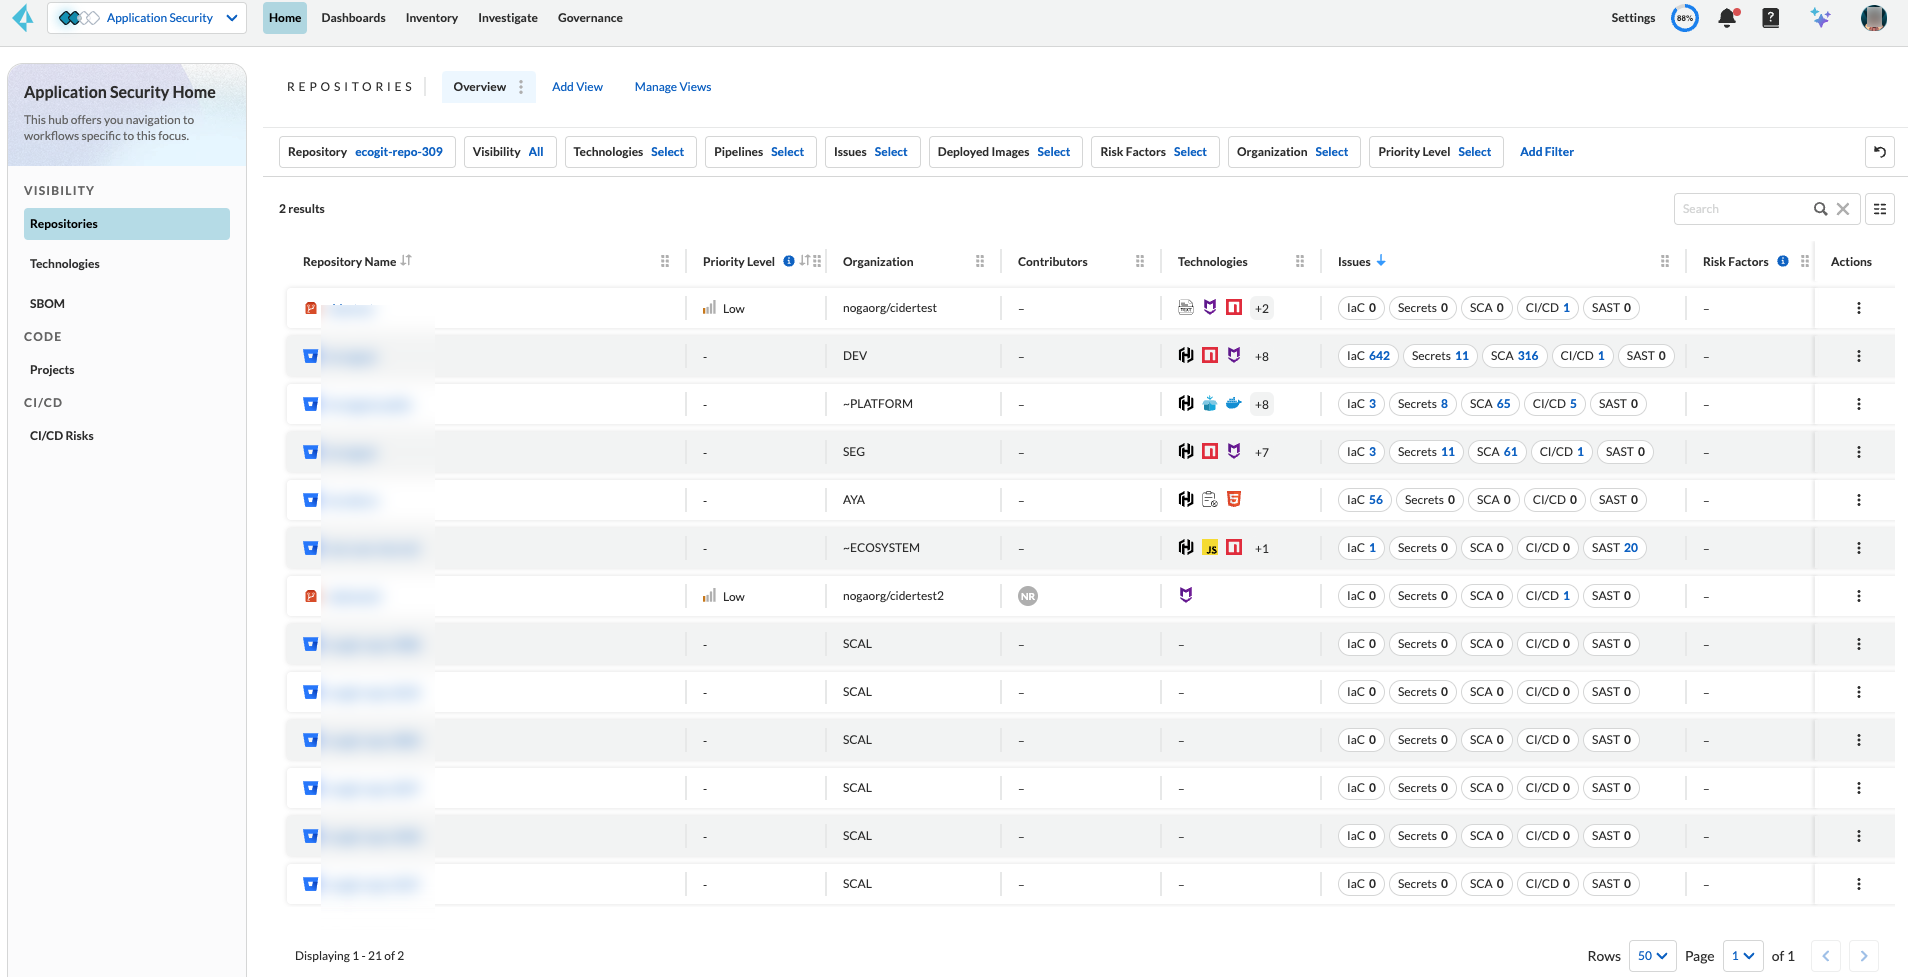
Task: Show Priority Level info tooltip icon
Action: tap(789, 261)
